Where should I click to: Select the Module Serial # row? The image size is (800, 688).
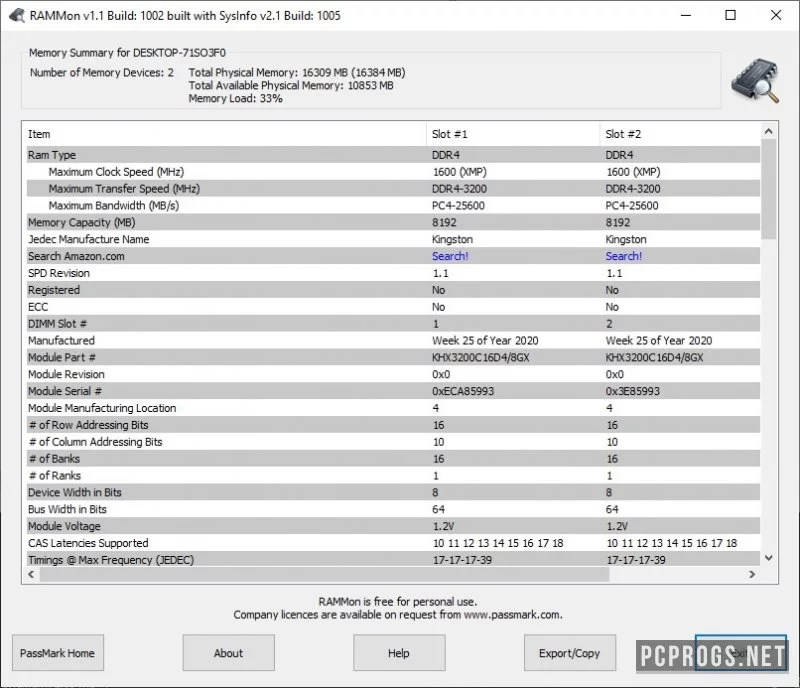(x=393, y=391)
